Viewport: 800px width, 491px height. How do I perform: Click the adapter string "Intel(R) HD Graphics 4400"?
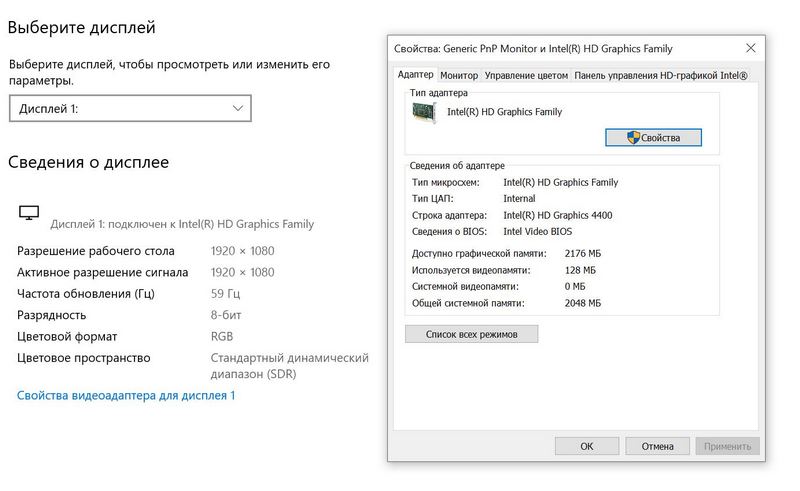557,215
